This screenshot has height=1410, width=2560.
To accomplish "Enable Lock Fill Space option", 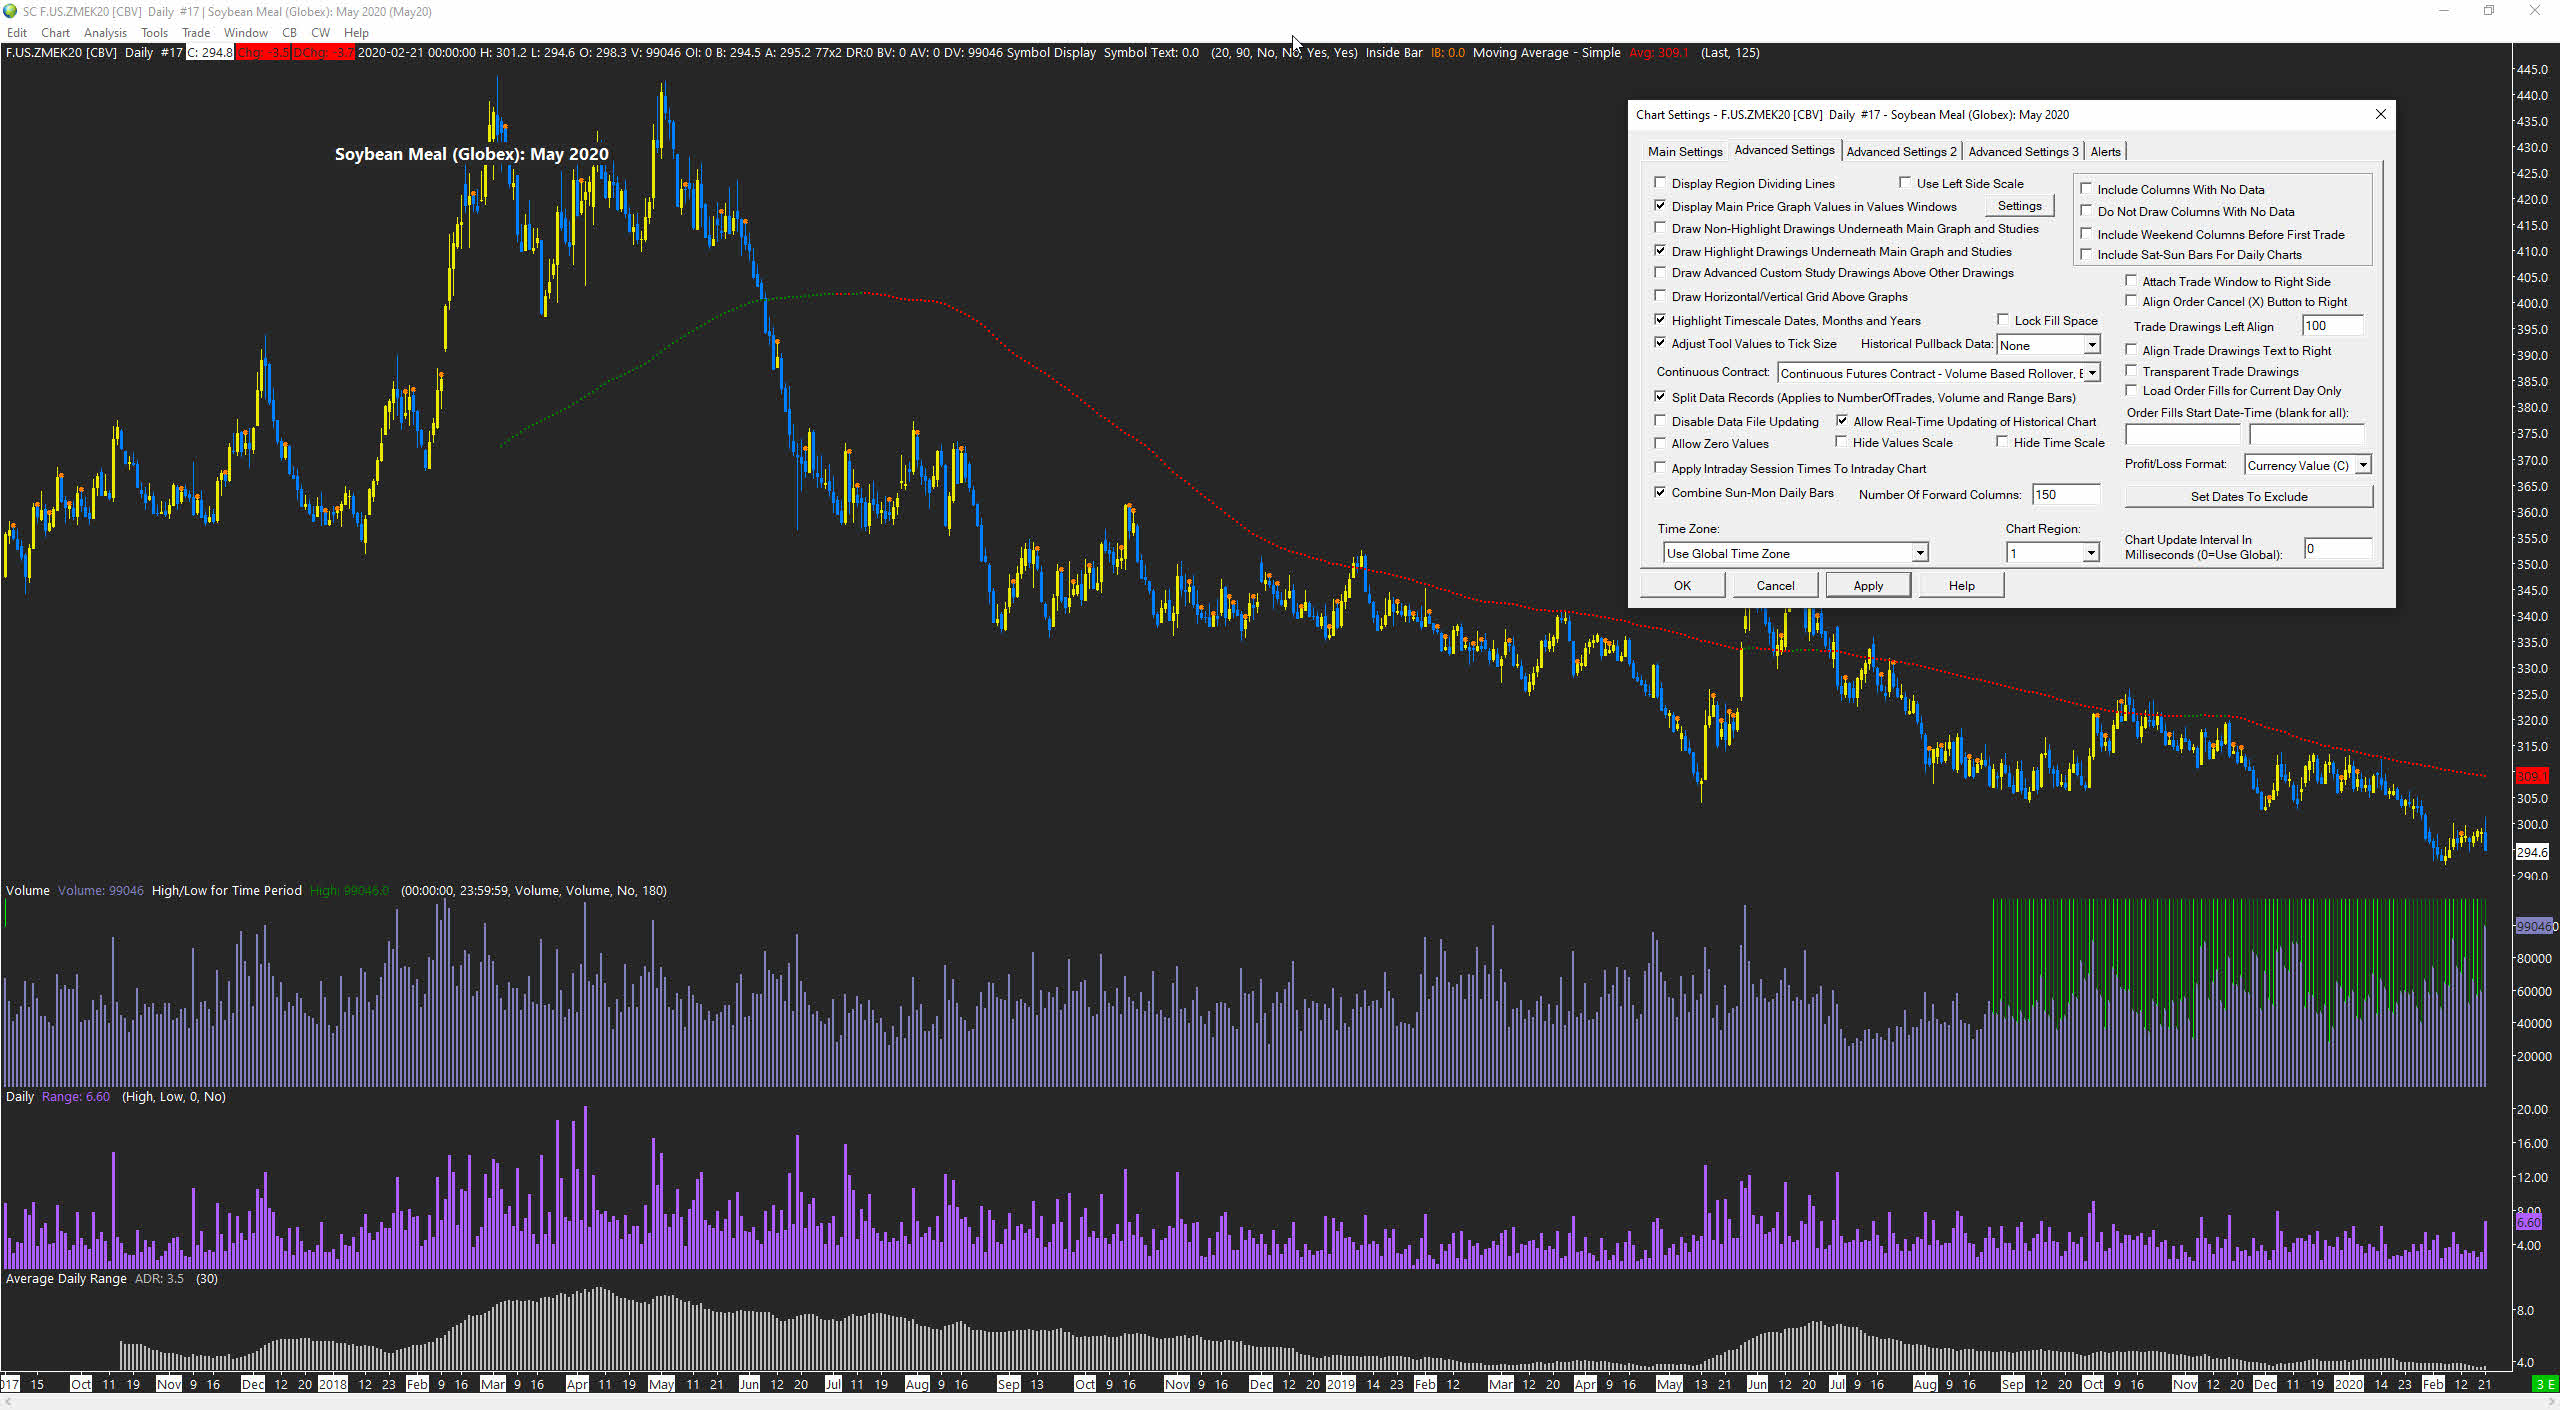I will [x=2003, y=320].
